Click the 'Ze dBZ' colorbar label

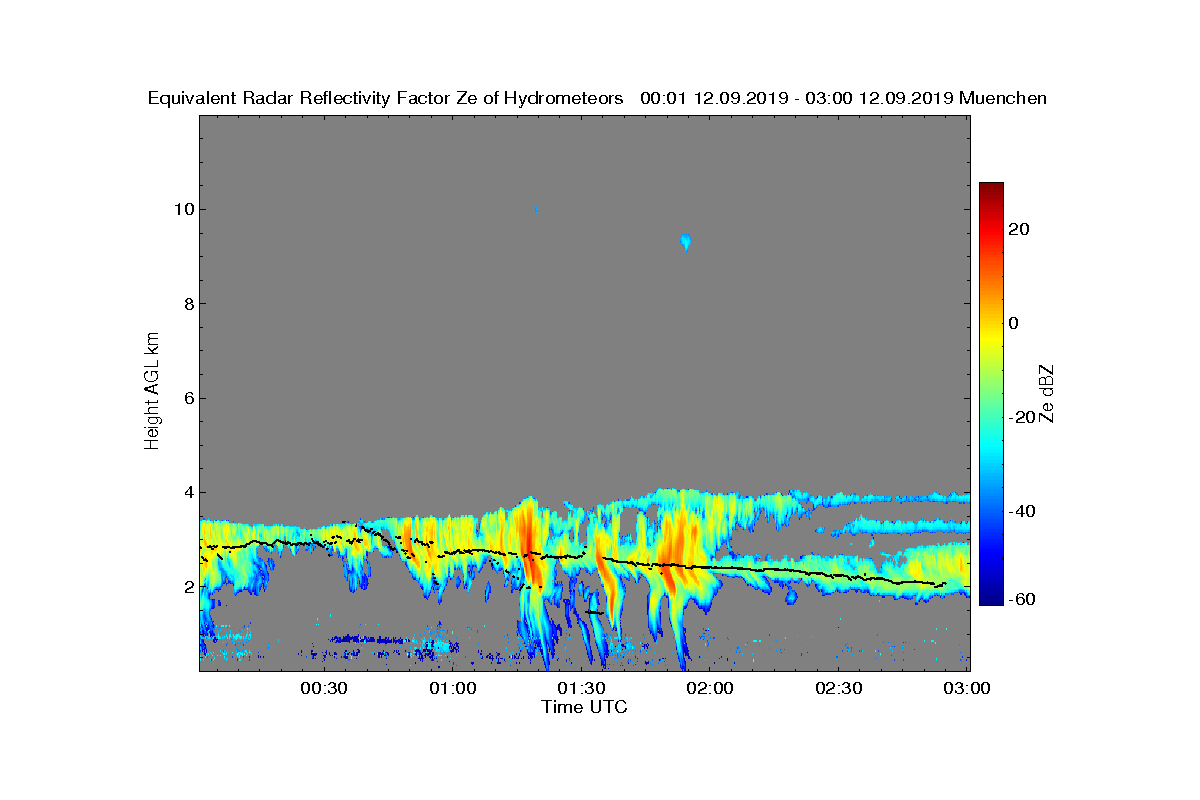(x=1046, y=393)
